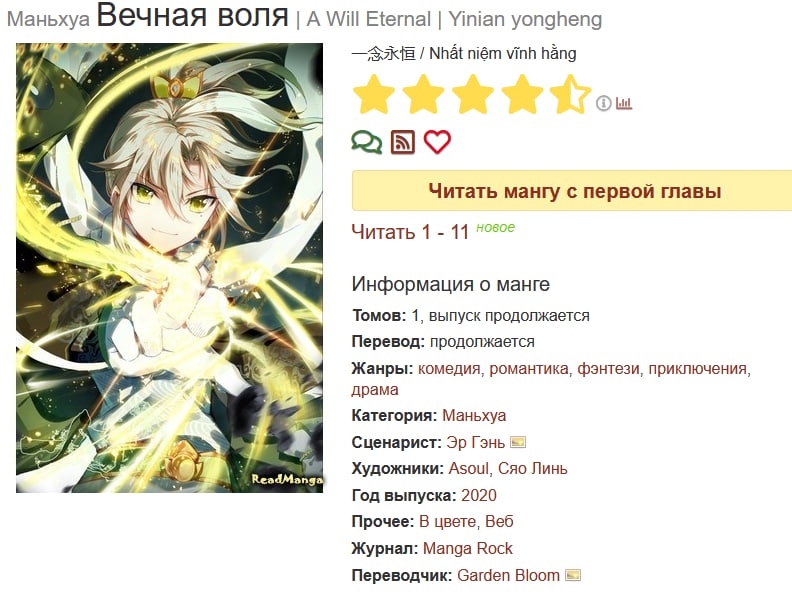Open picture icon next to Garden Bloom
This screenshot has height=596, width=792.
572,575
